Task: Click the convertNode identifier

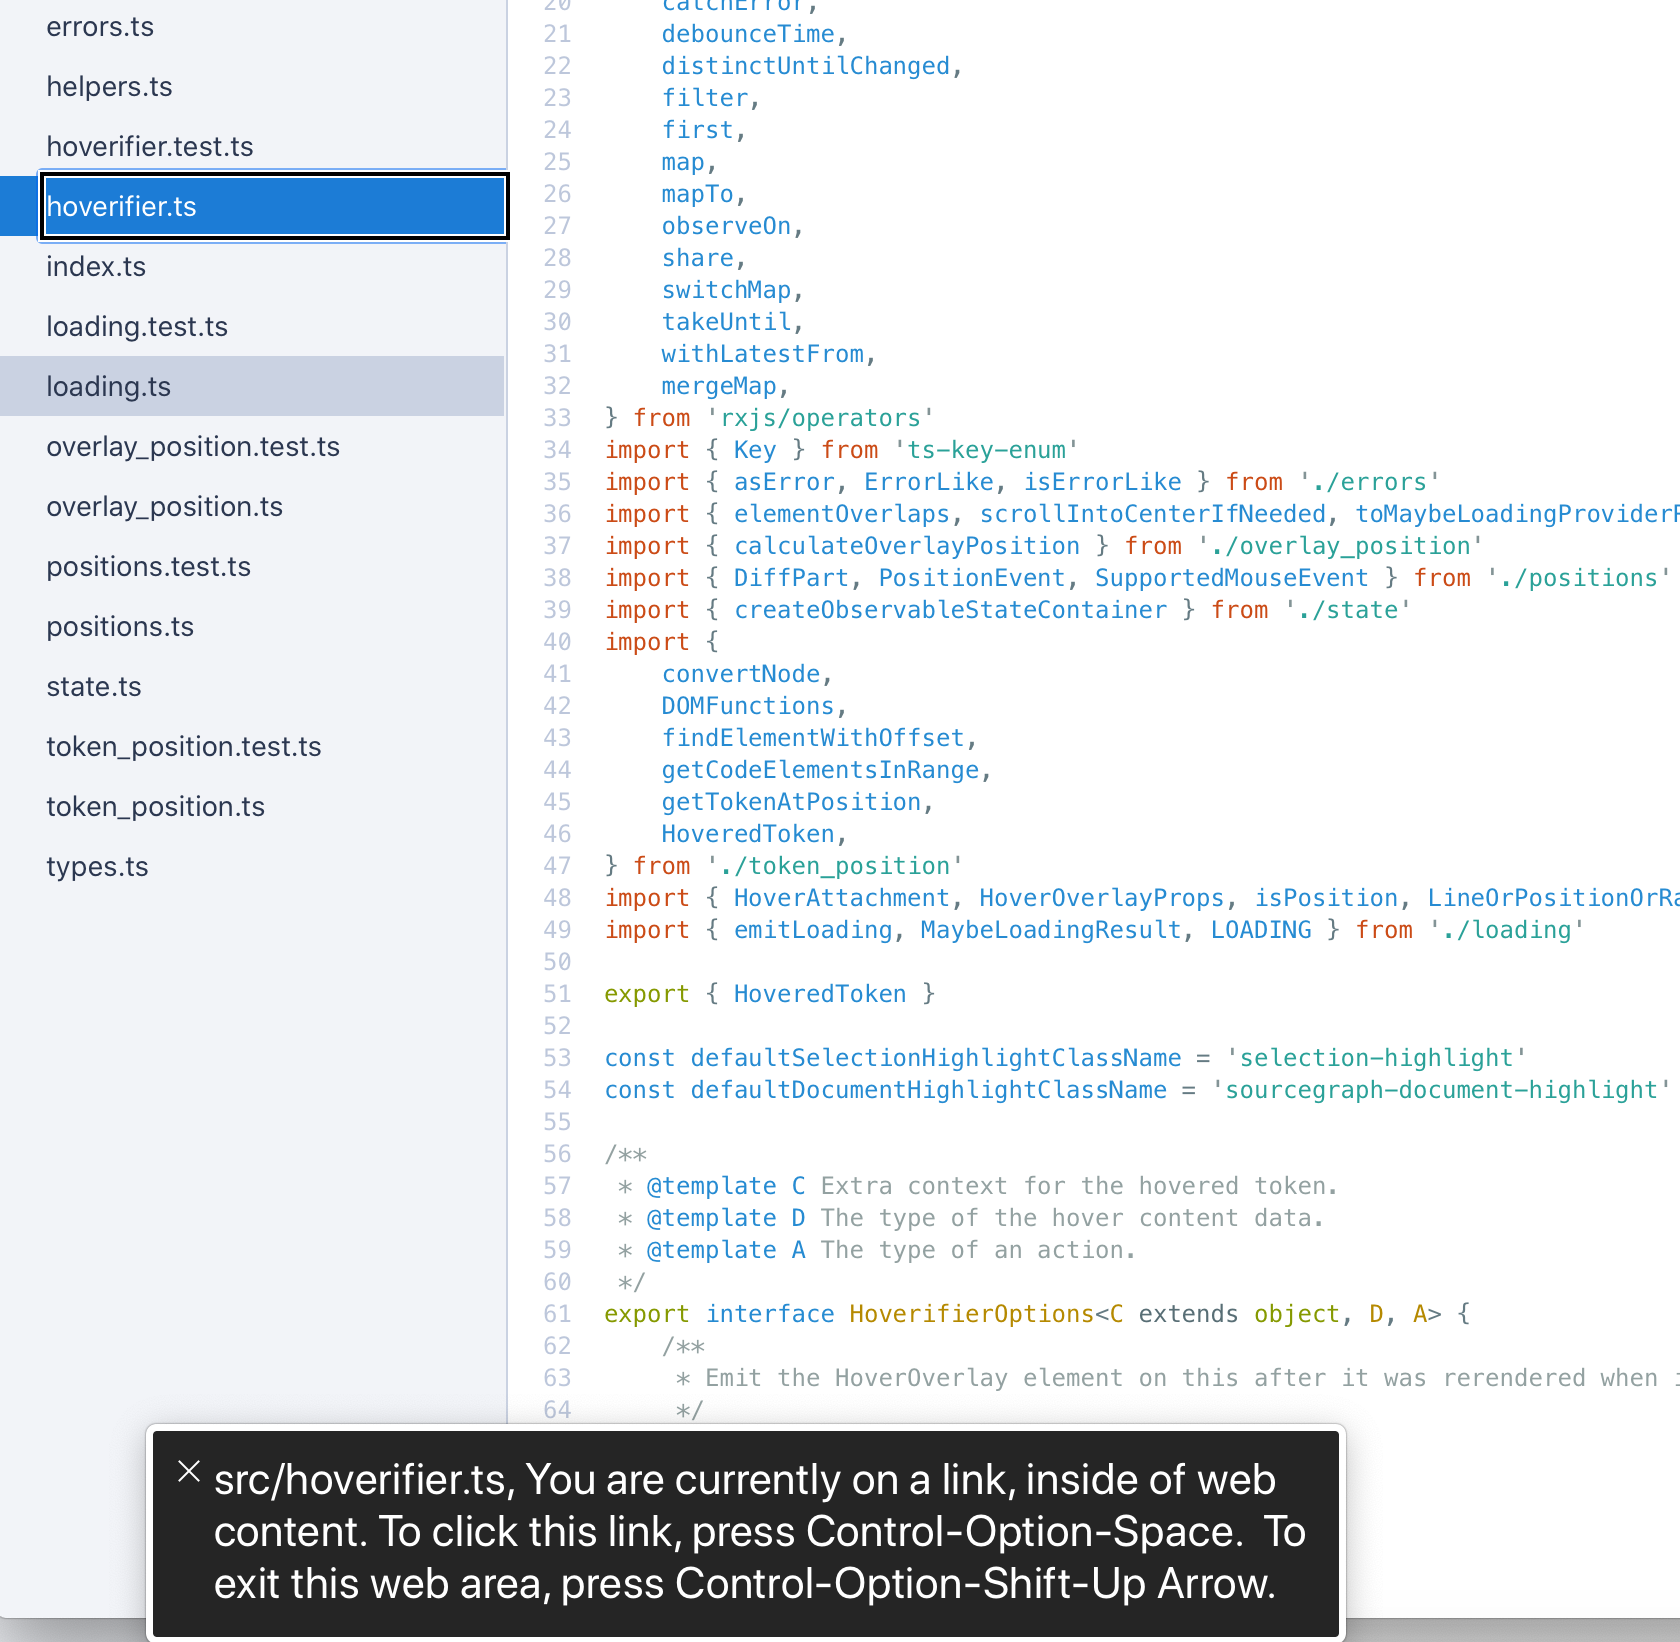Action: (x=741, y=674)
